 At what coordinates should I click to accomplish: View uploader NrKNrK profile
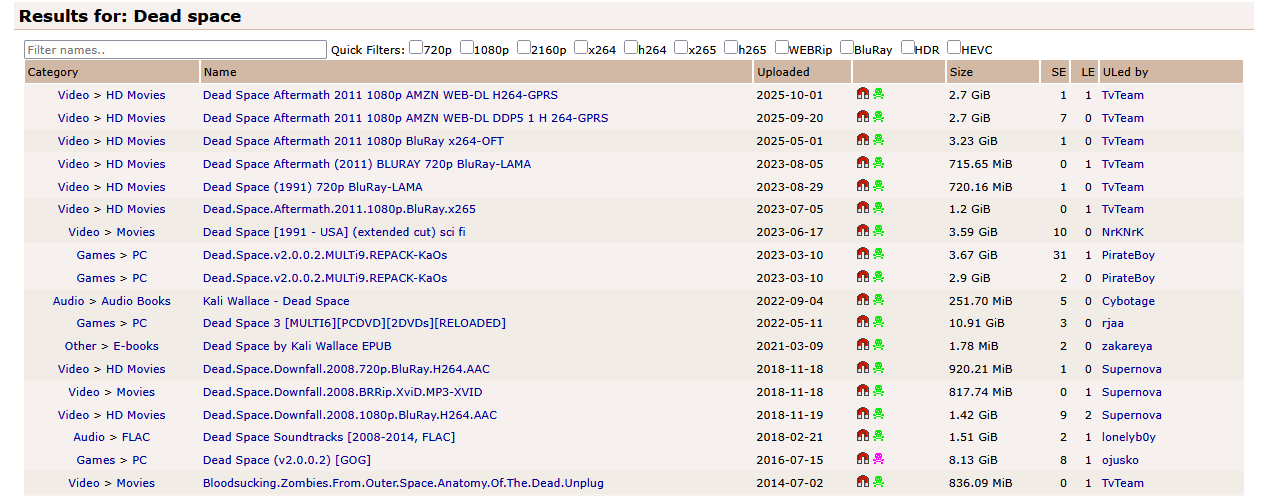[1123, 232]
